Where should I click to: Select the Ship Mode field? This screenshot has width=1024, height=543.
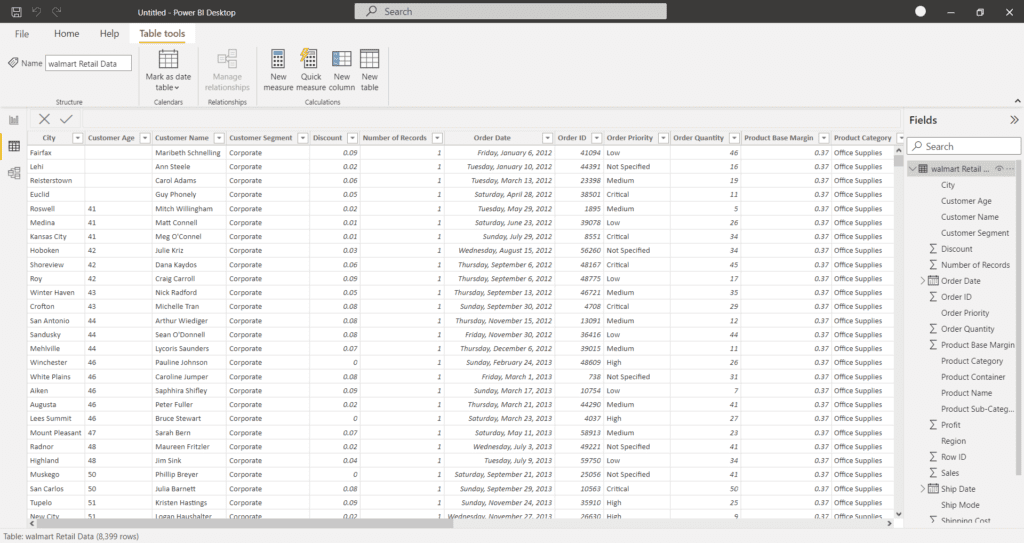tap(960, 505)
